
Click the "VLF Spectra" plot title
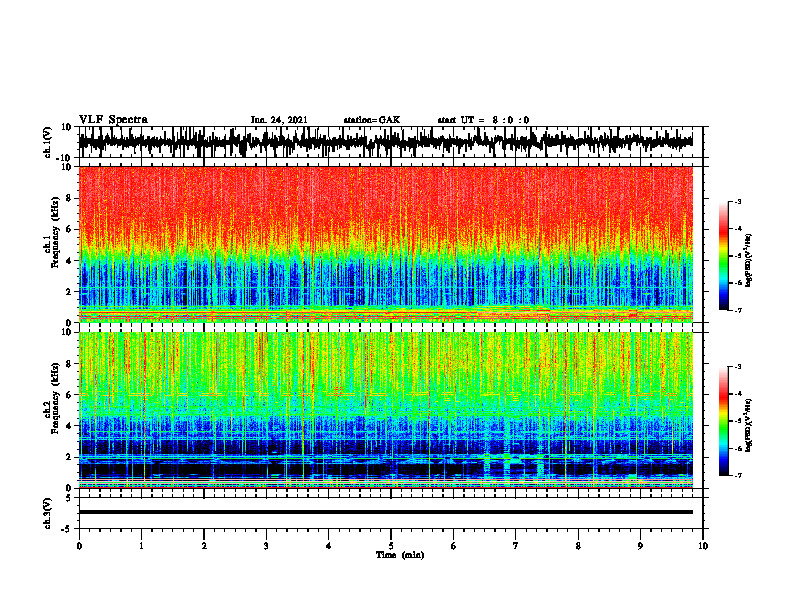click(113, 120)
